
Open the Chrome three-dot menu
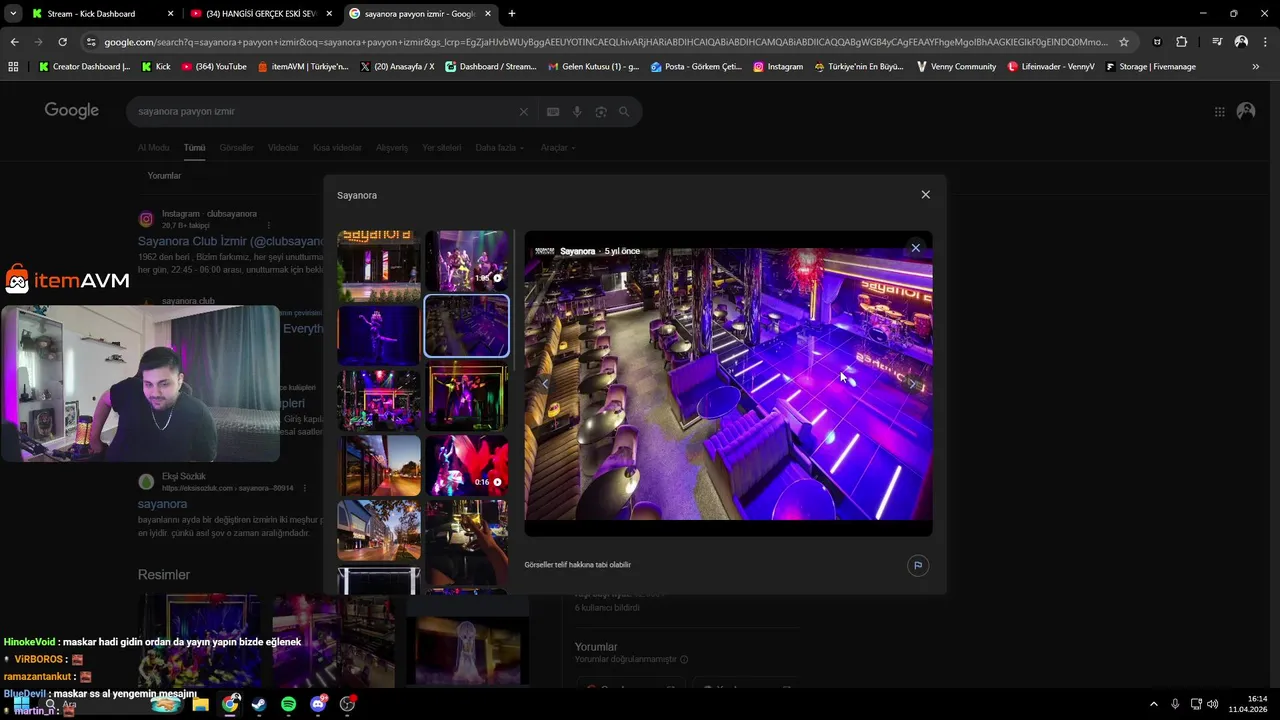(1264, 42)
